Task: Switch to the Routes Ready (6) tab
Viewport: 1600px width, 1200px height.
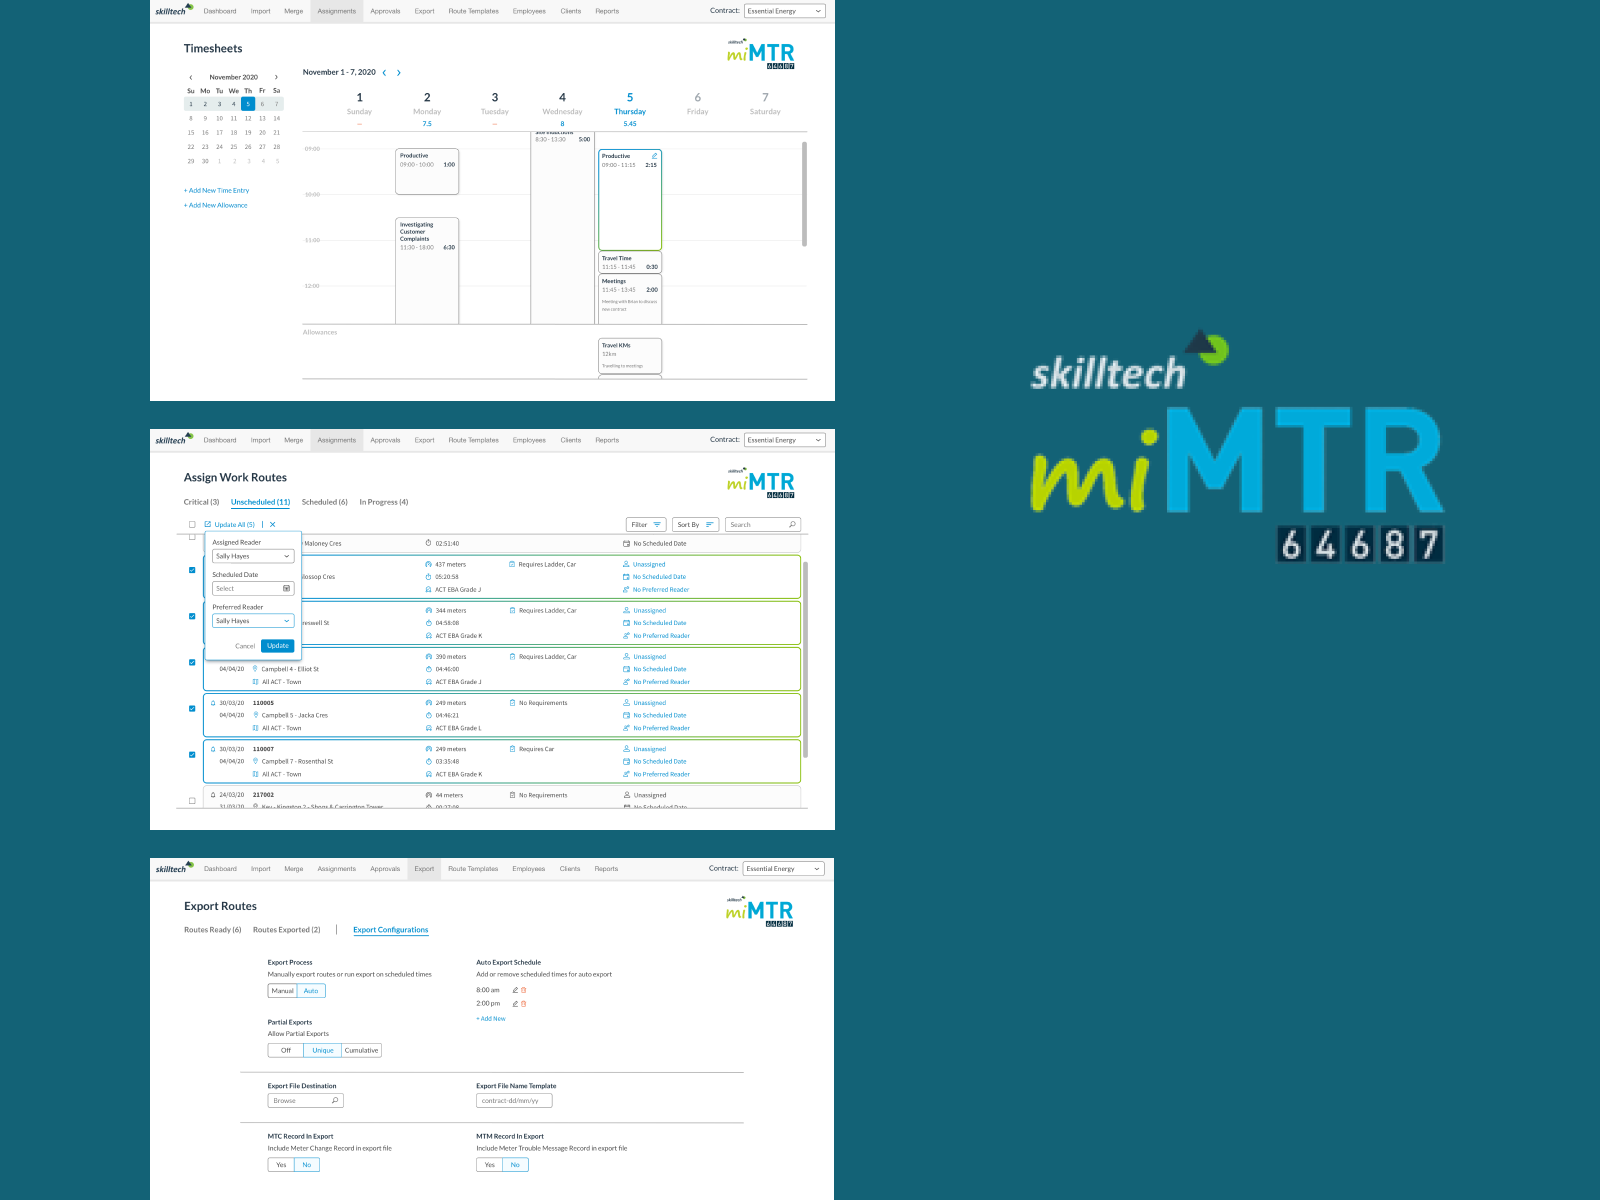Action: 213,930
